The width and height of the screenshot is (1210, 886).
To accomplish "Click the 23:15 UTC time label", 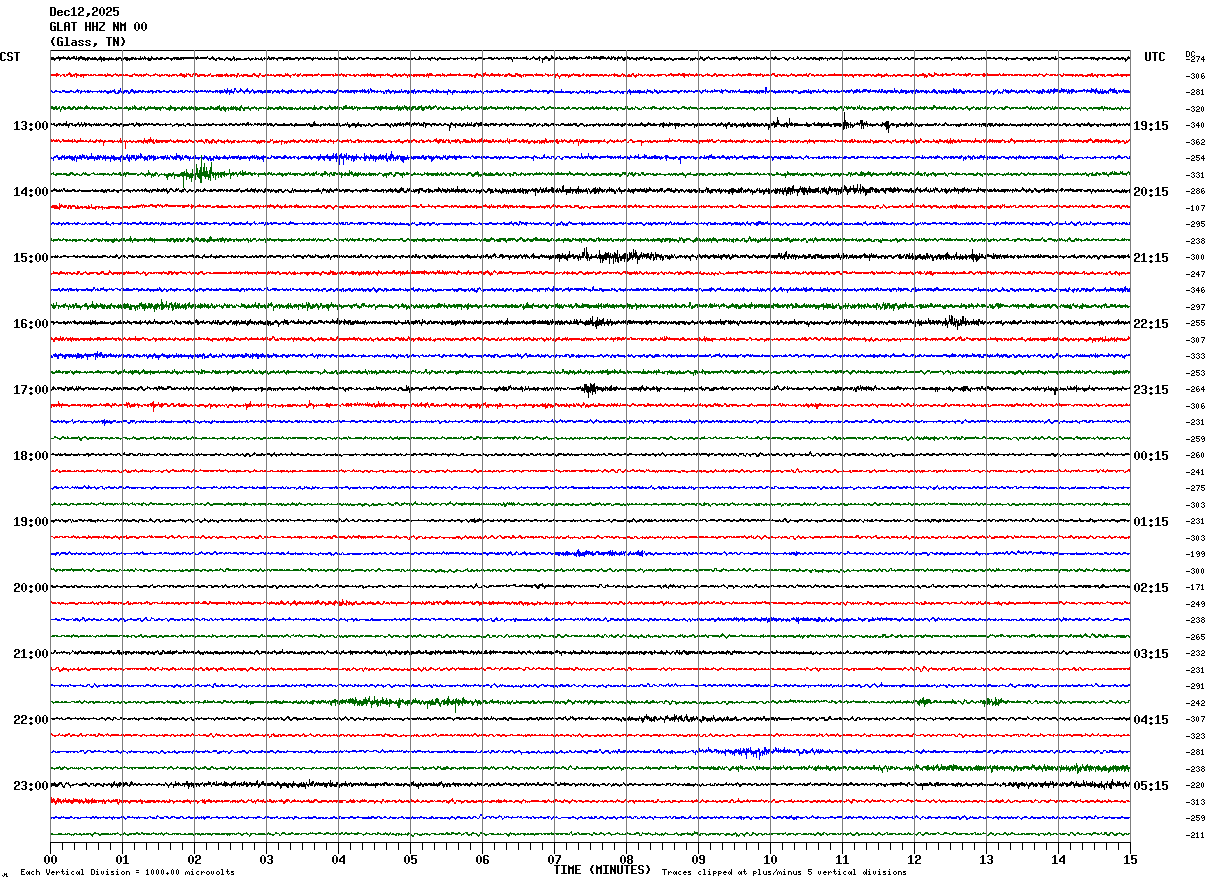I will [x=1150, y=390].
